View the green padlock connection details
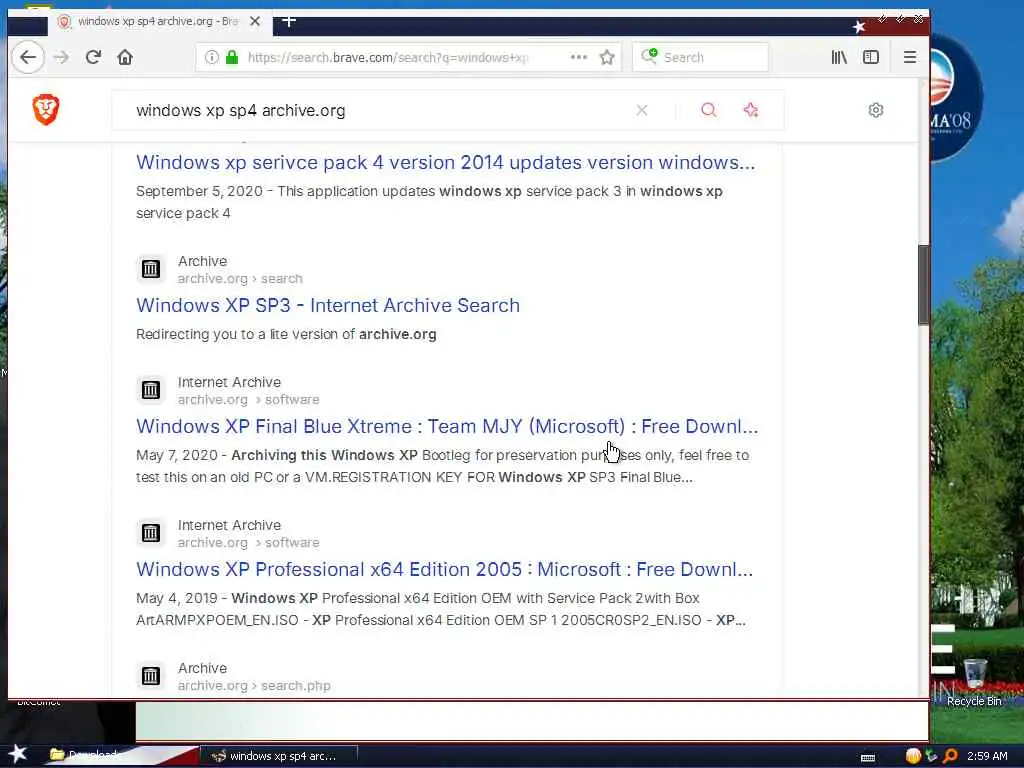 232,57
